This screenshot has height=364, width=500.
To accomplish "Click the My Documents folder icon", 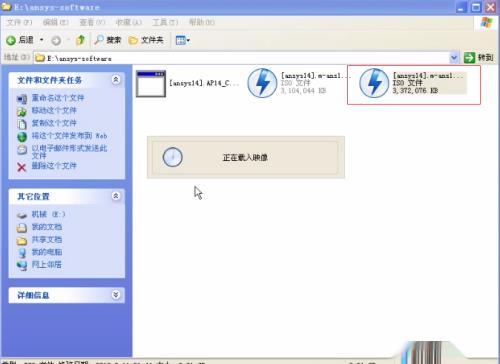I will pos(22,228).
